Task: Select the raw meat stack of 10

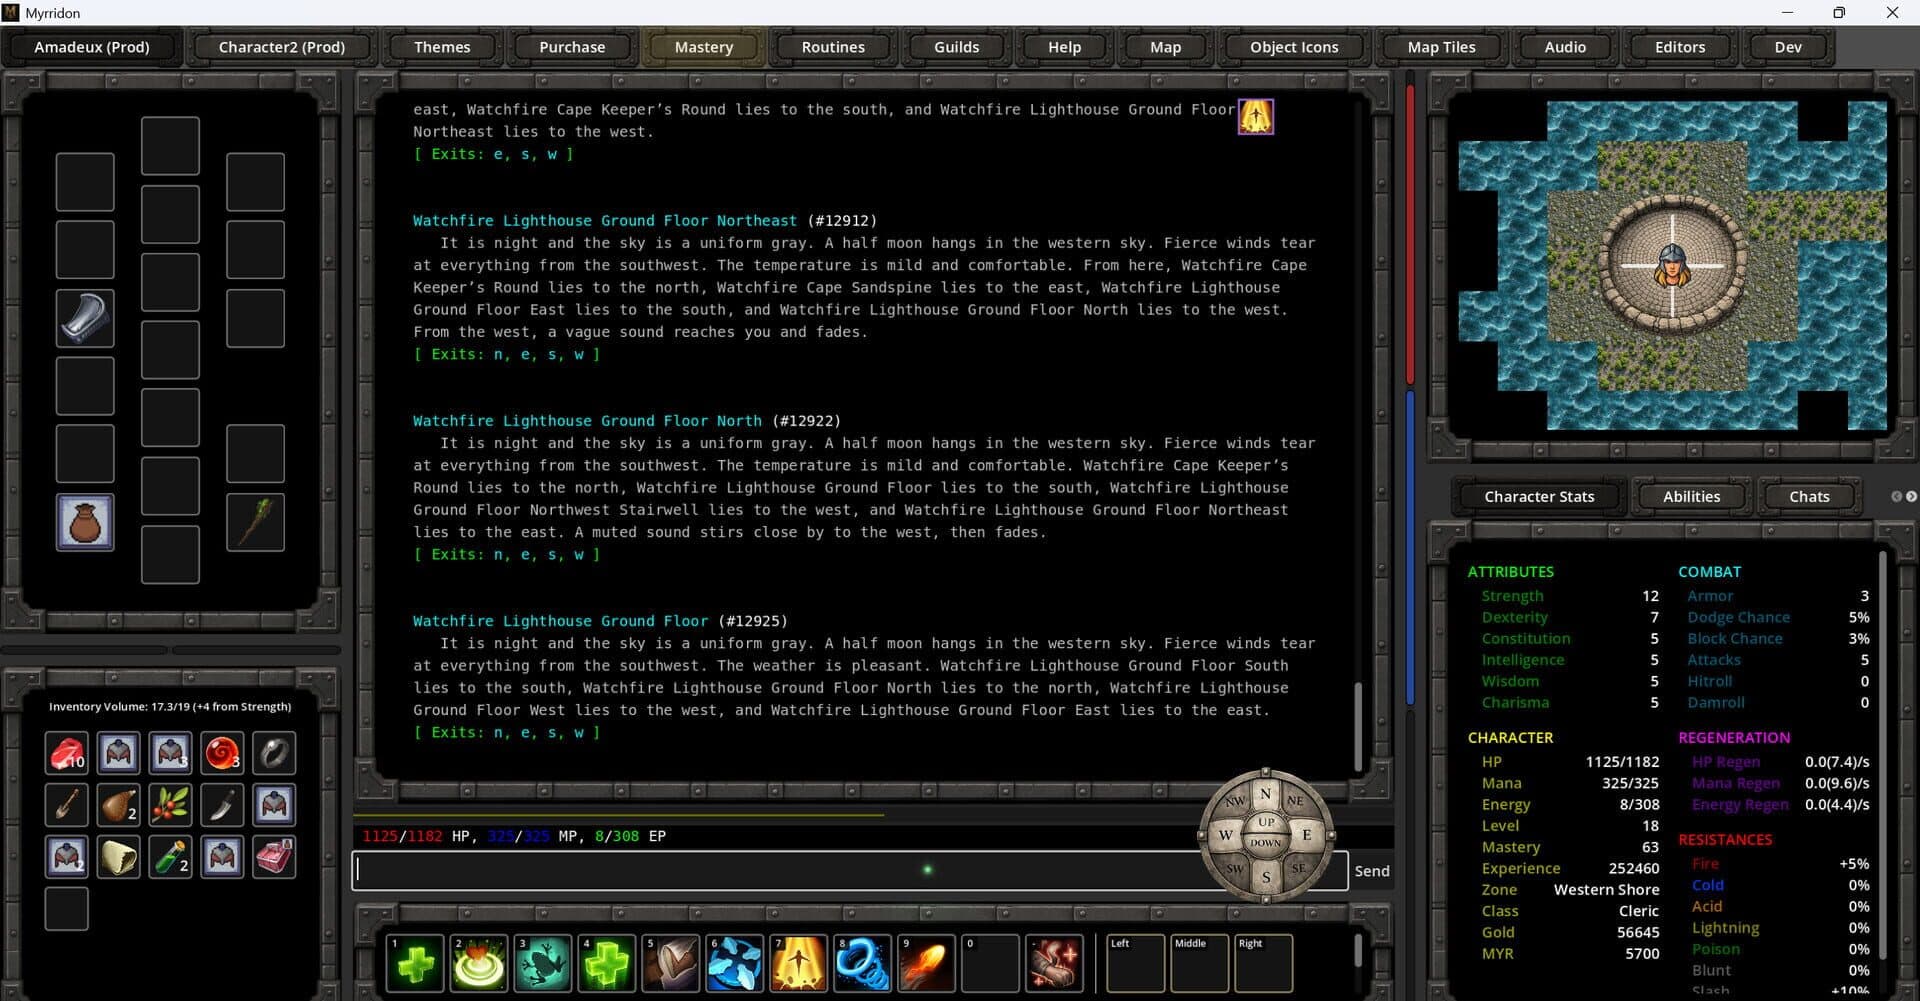Action: click(x=67, y=753)
